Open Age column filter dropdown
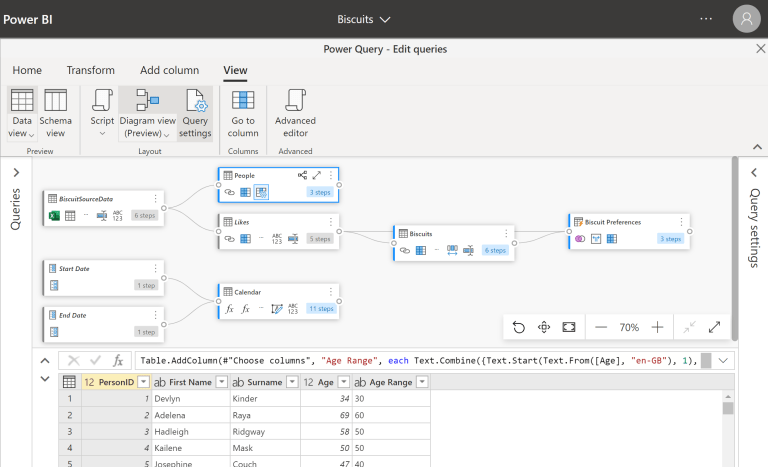Image resolution: width=768 pixels, height=467 pixels. (x=344, y=382)
